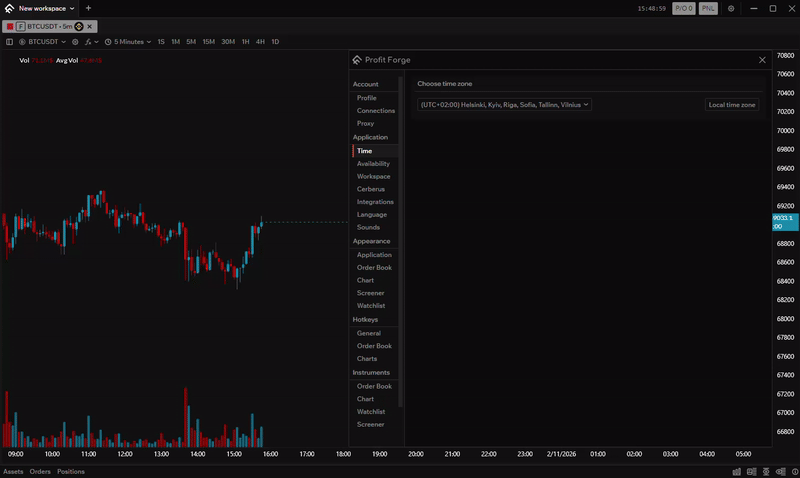Expand the chevron next to the fx icon
800x478 pixels.
click(x=96, y=42)
